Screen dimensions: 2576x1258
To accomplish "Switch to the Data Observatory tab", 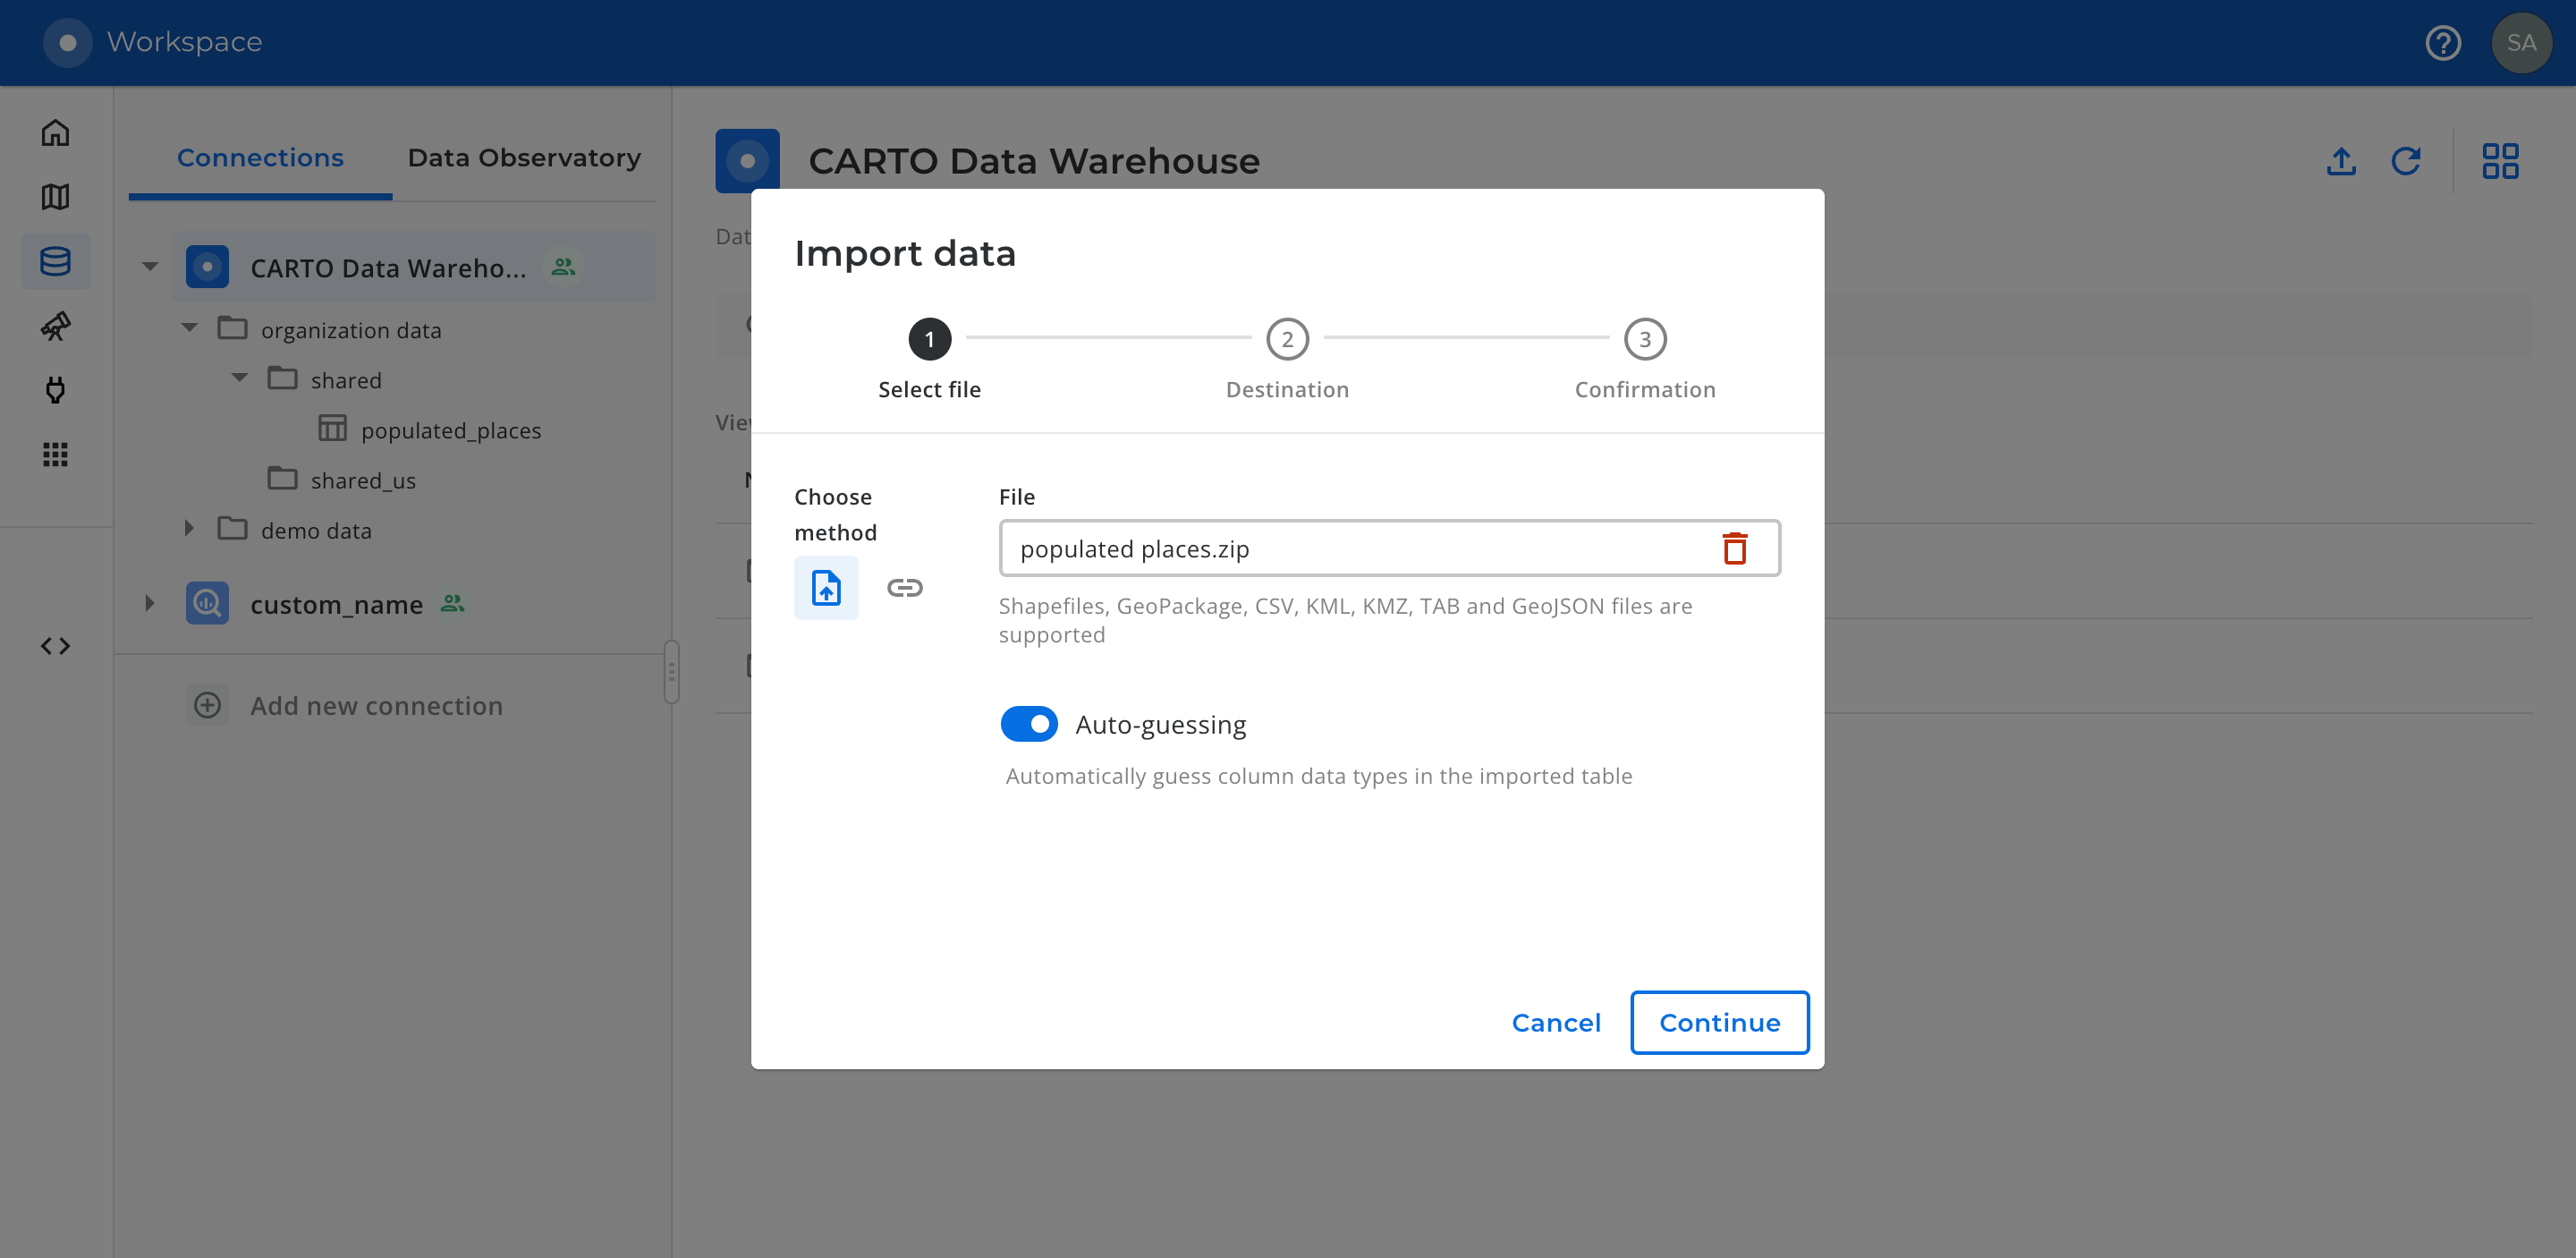I will tap(524, 158).
